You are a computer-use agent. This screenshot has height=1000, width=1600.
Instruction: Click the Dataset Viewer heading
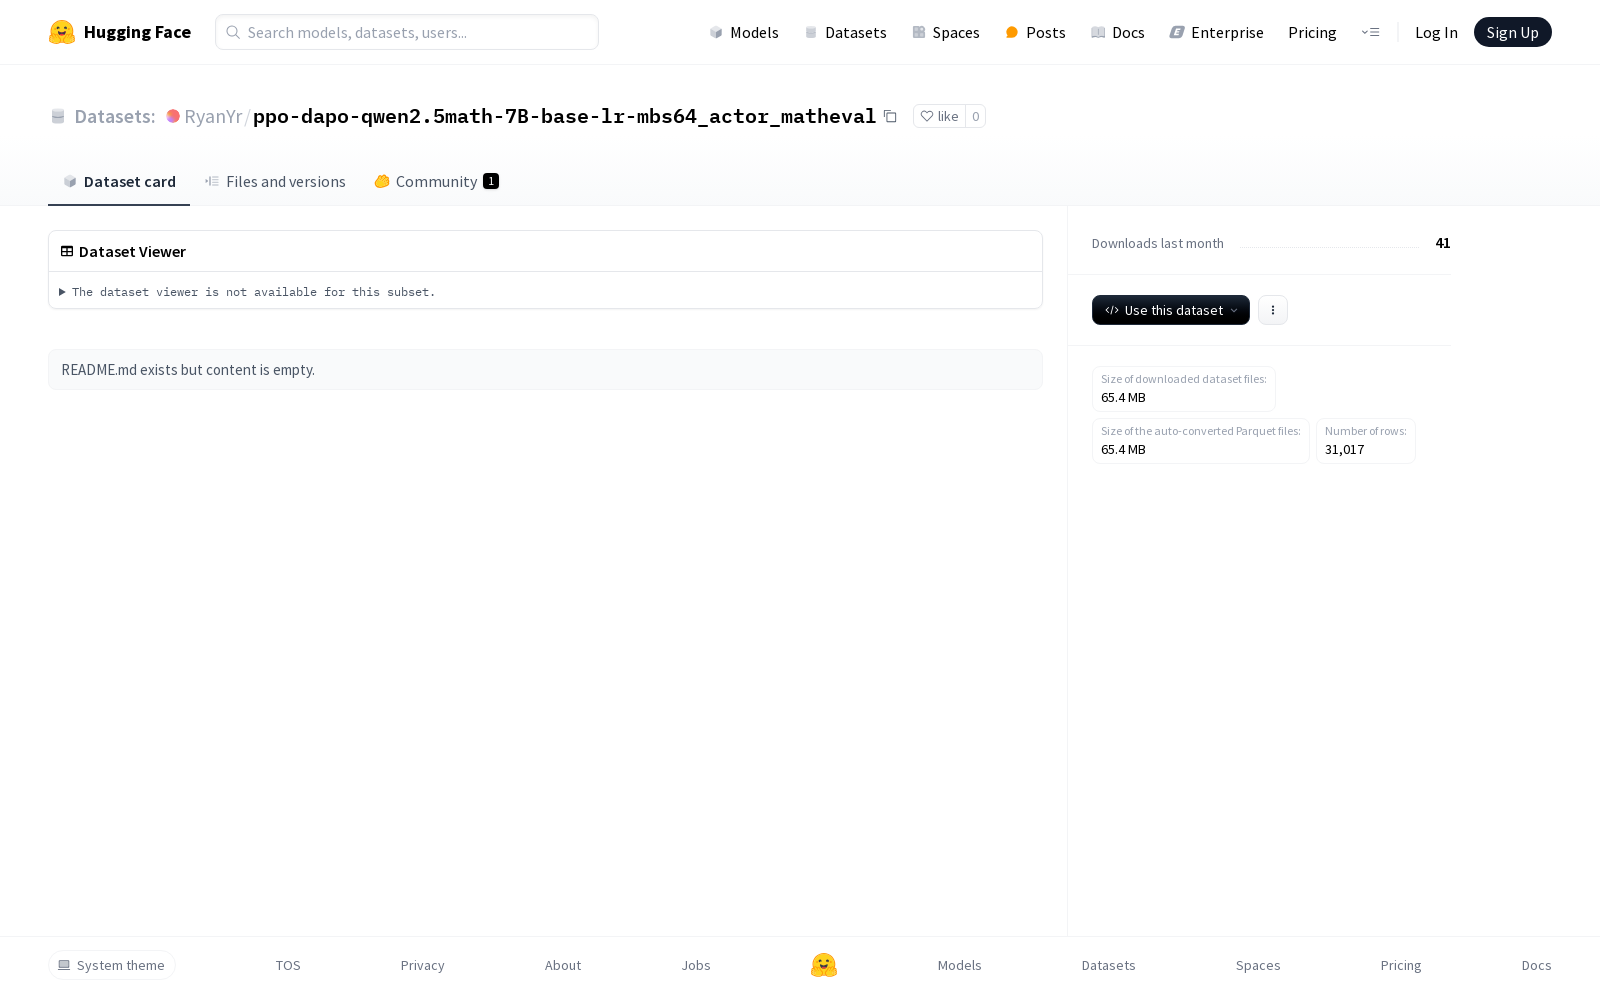coord(132,252)
